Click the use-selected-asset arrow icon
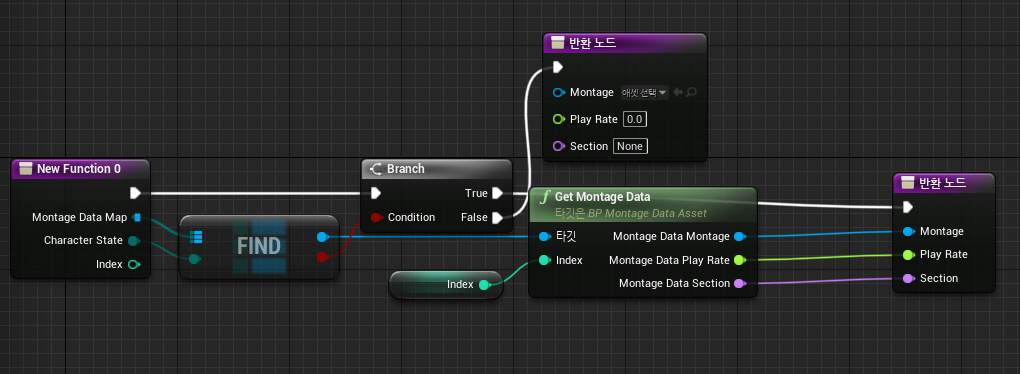 pos(678,92)
